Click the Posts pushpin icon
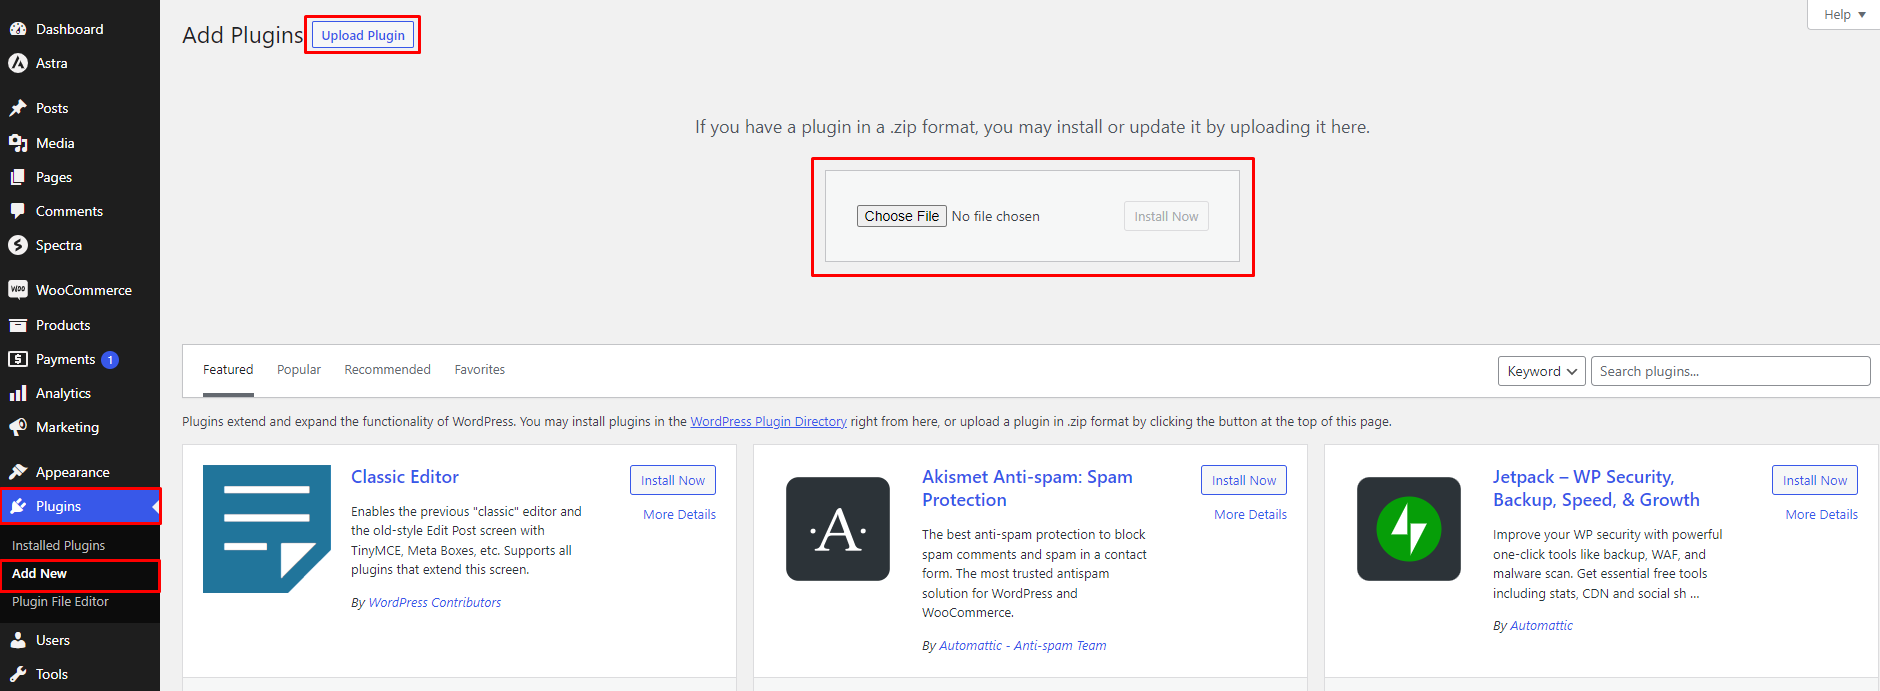 coord(18,108)
